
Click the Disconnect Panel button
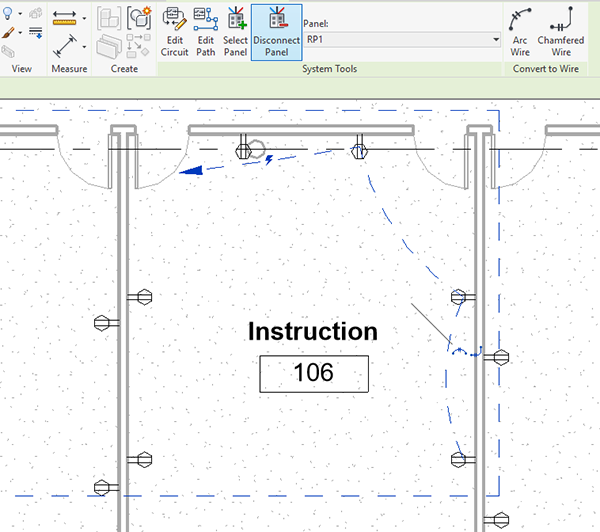click(275, 31)
